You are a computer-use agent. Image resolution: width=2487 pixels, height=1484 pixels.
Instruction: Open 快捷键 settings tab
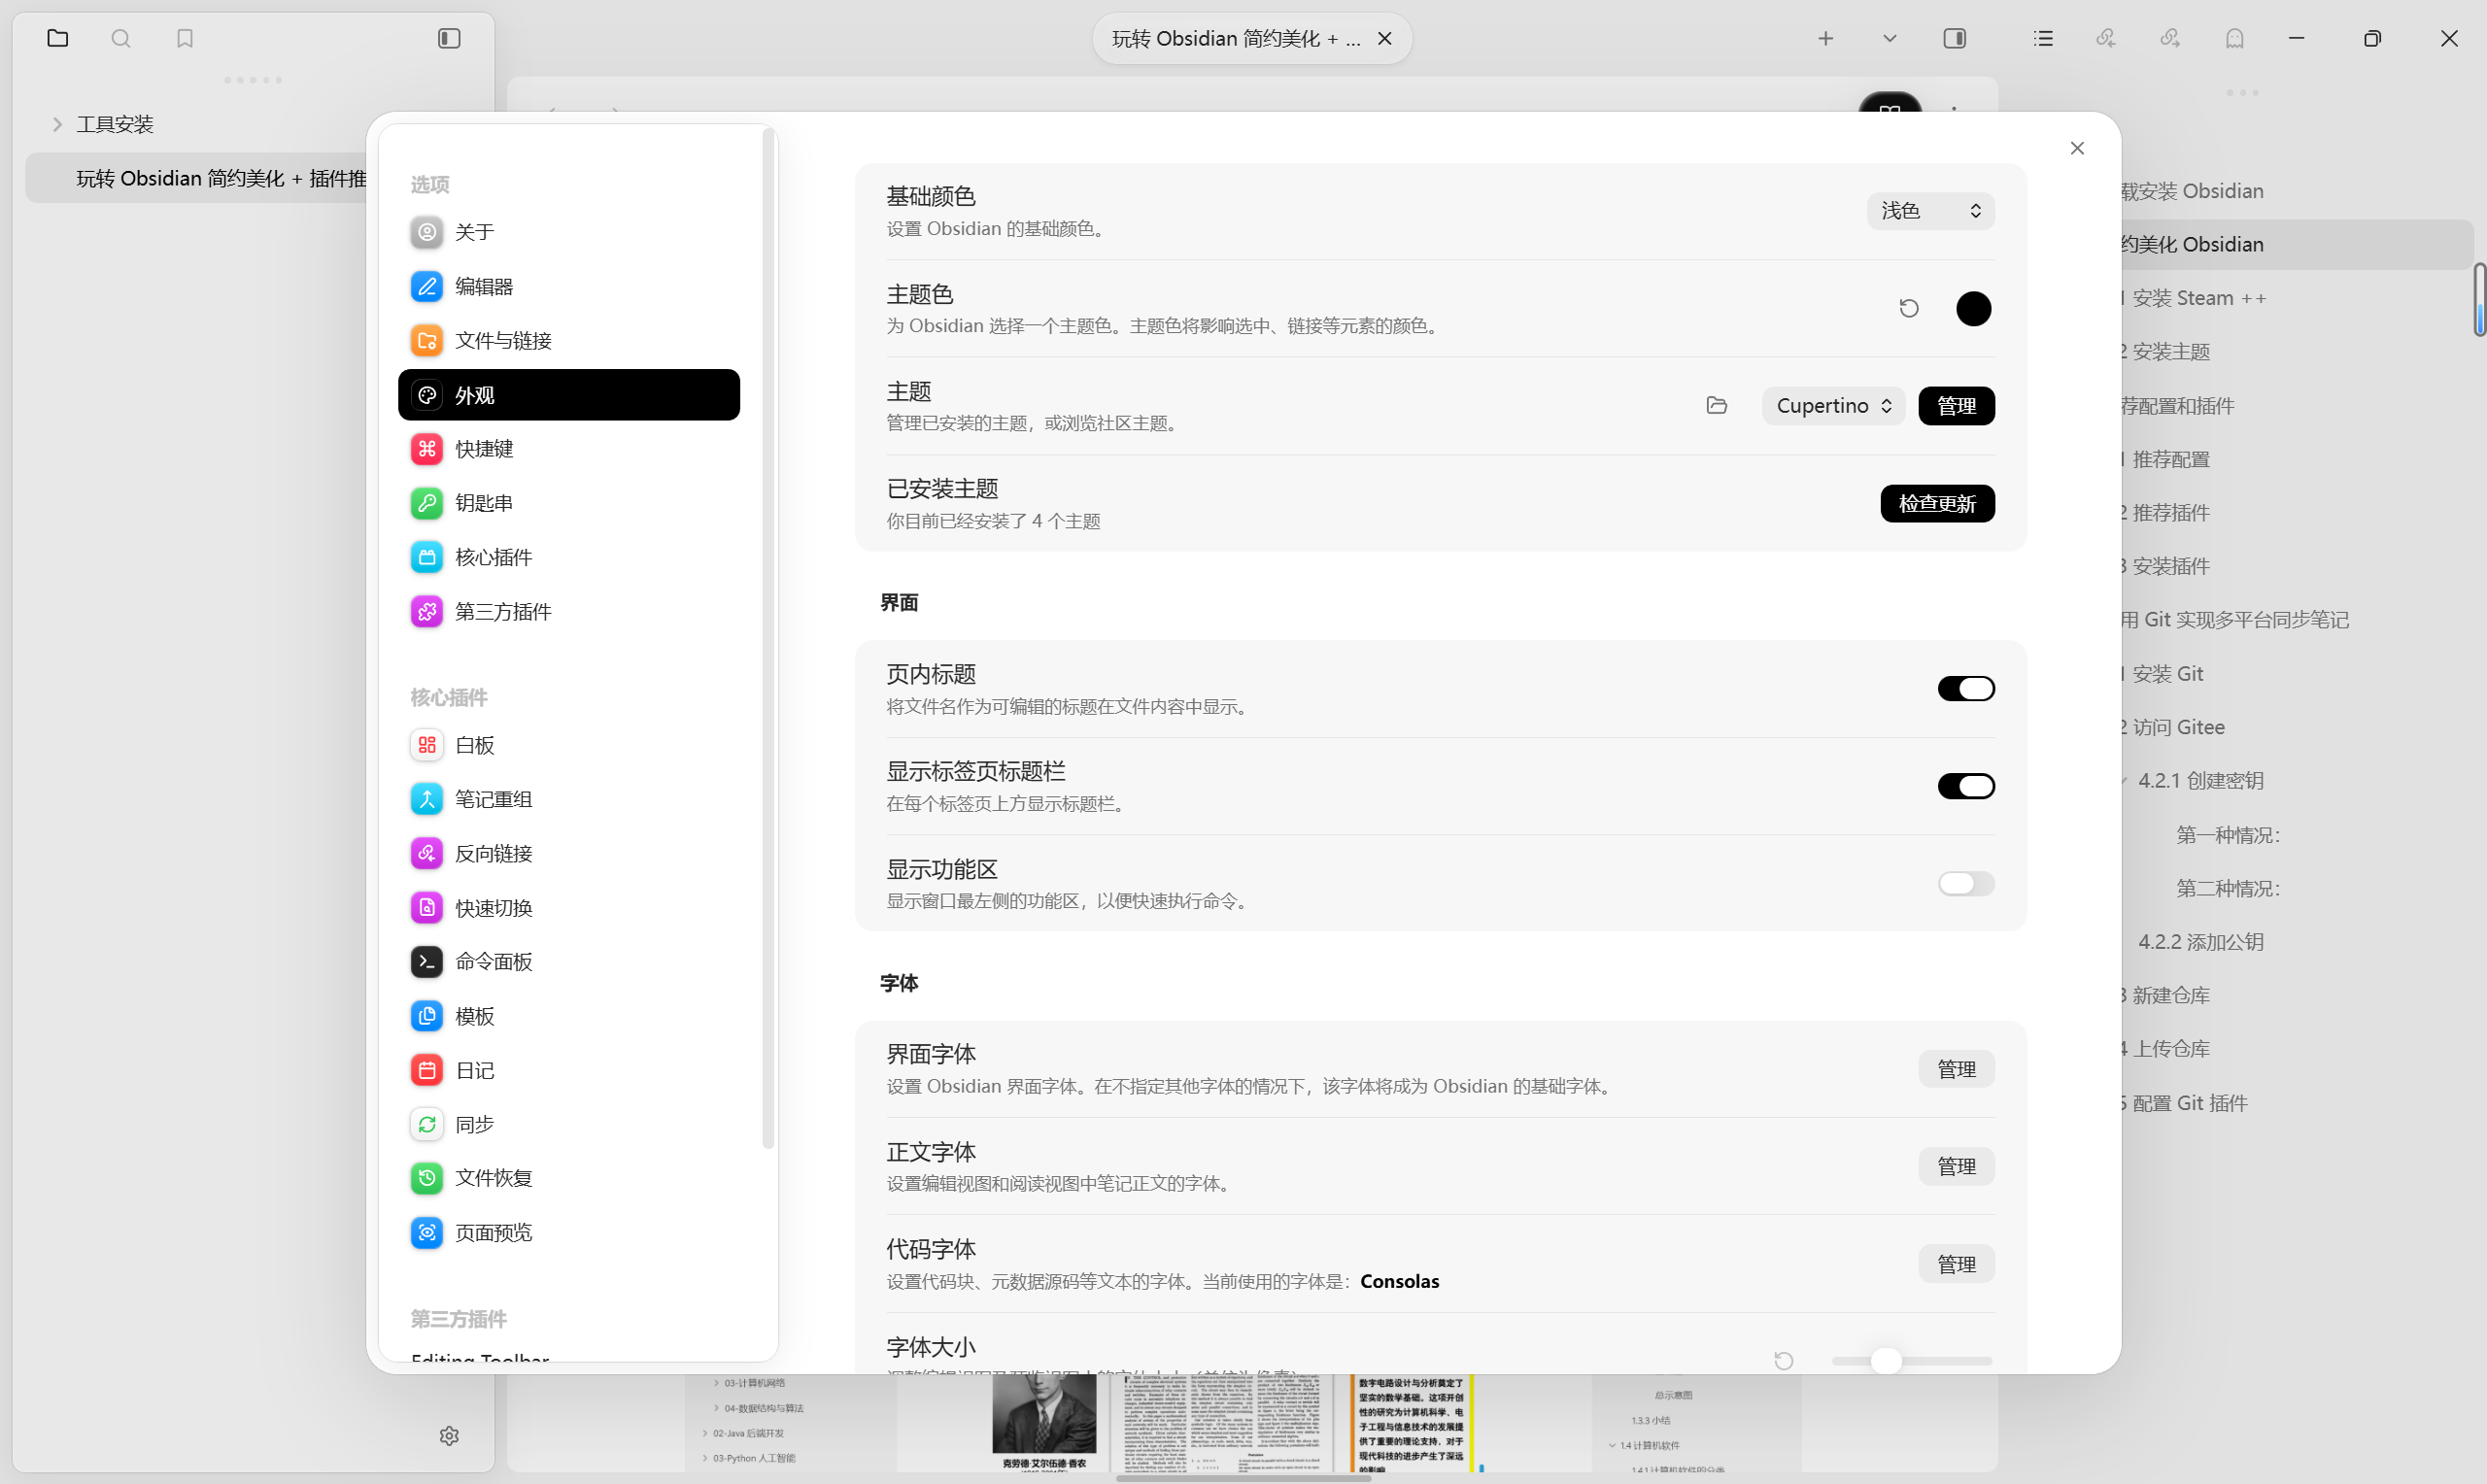484,449
